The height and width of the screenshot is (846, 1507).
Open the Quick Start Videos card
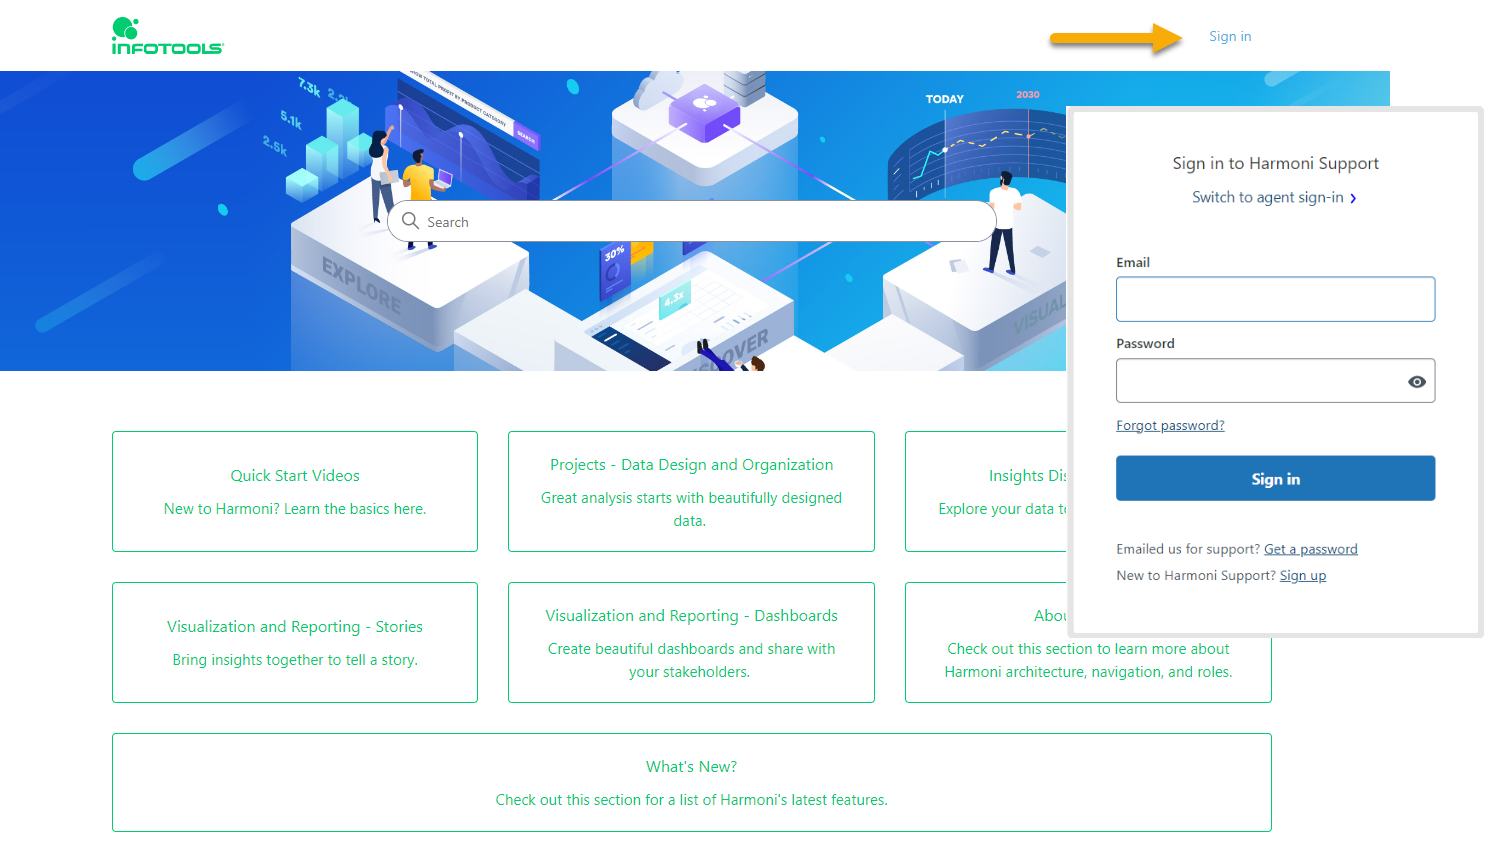point(295,491)
